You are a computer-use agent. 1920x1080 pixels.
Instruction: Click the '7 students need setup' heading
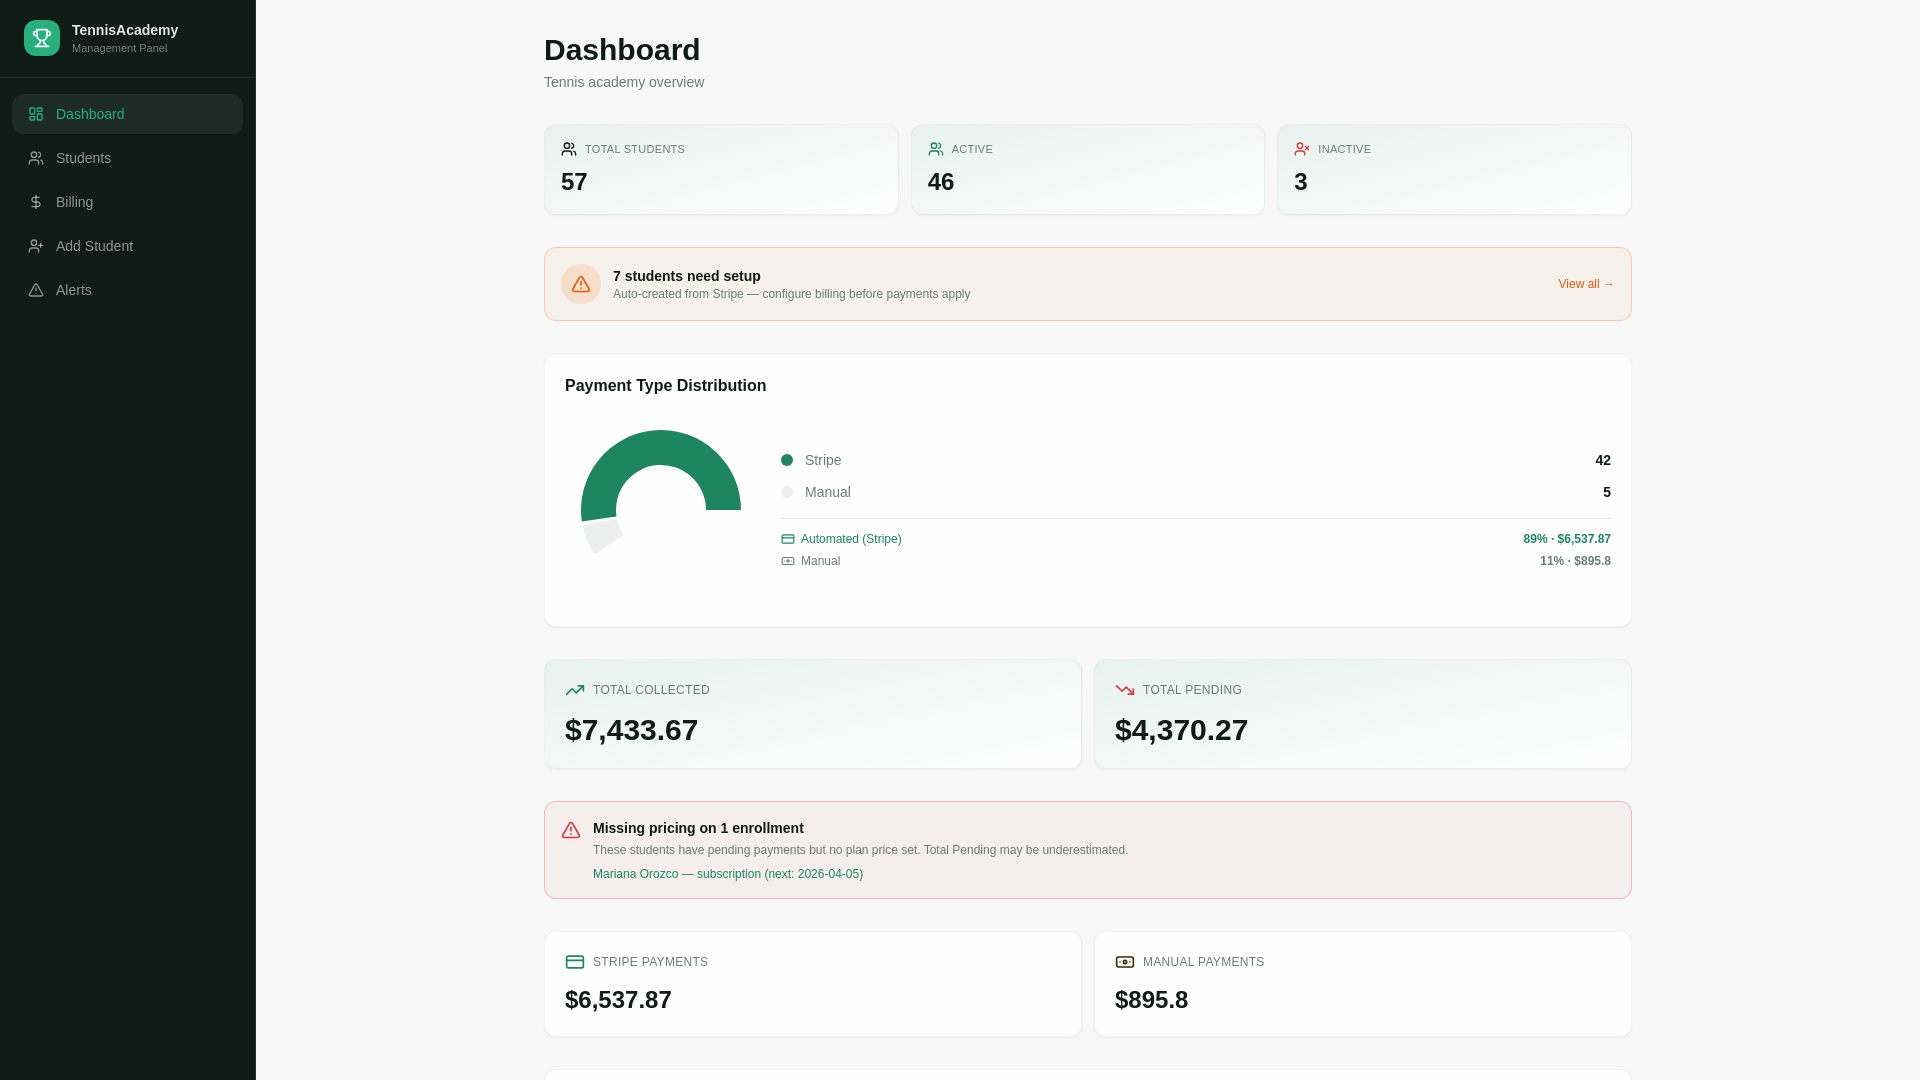point(687,276)
